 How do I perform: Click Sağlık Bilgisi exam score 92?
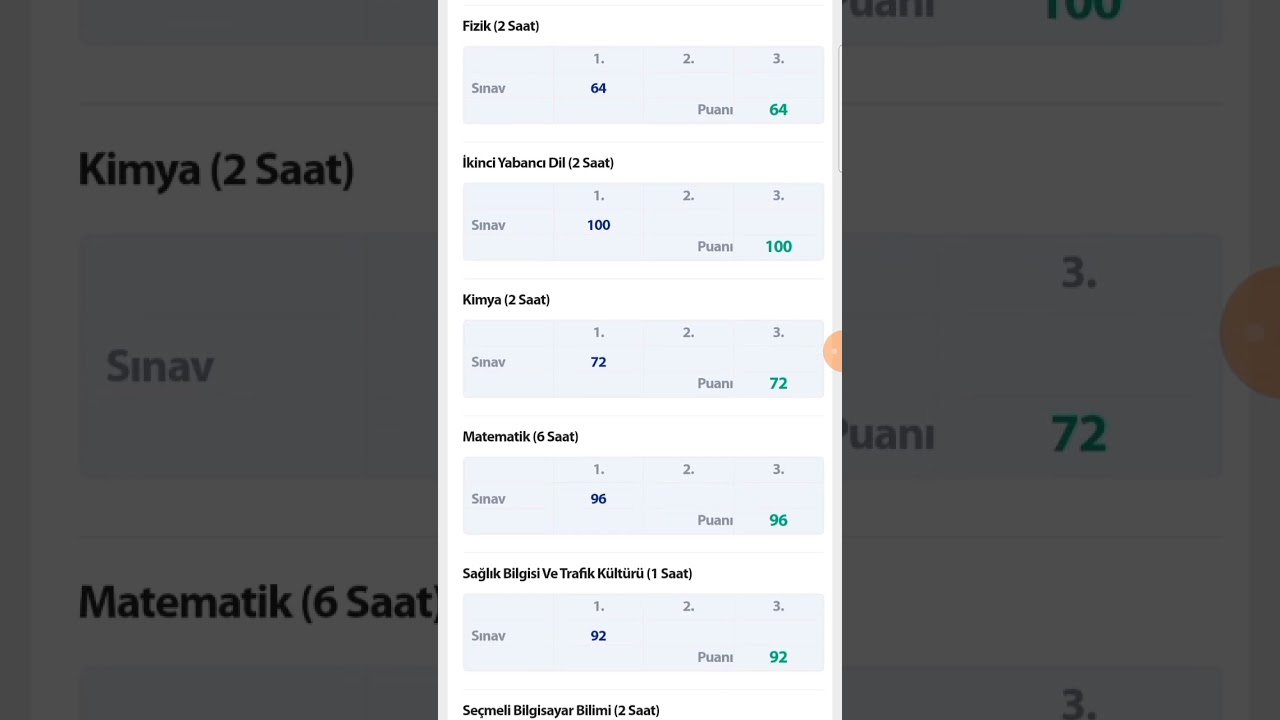point(598,636)
